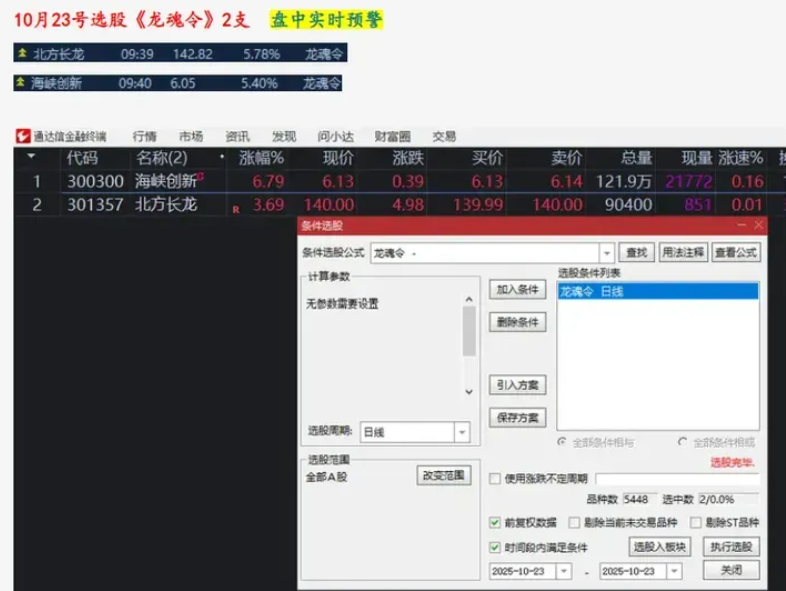The height and width of the screenshot is (591, 786).
Task: Click the triangle sort icon above row numbers
Action: coord(33,158)
